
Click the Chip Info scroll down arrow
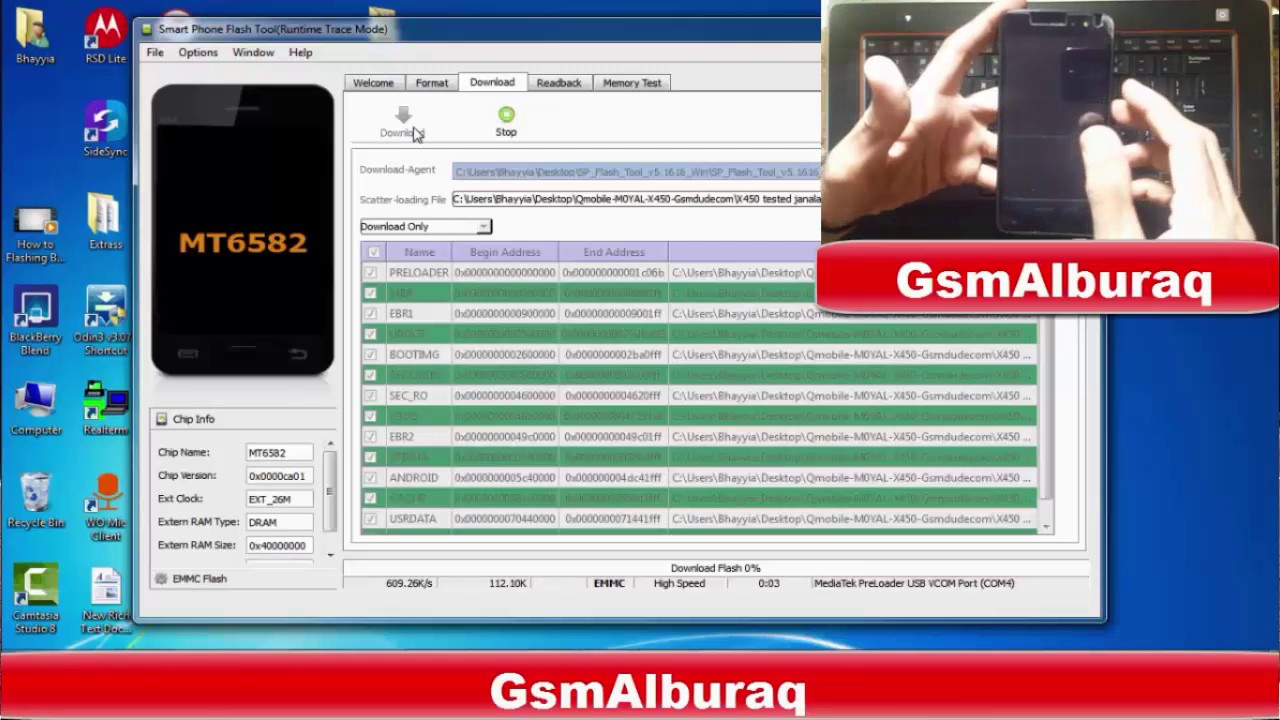pyautogui.click(x=330, y=555)
